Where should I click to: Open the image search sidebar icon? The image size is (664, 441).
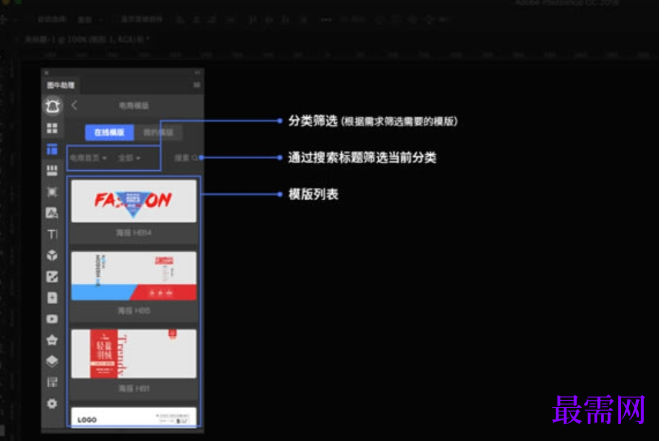[52, 213]
